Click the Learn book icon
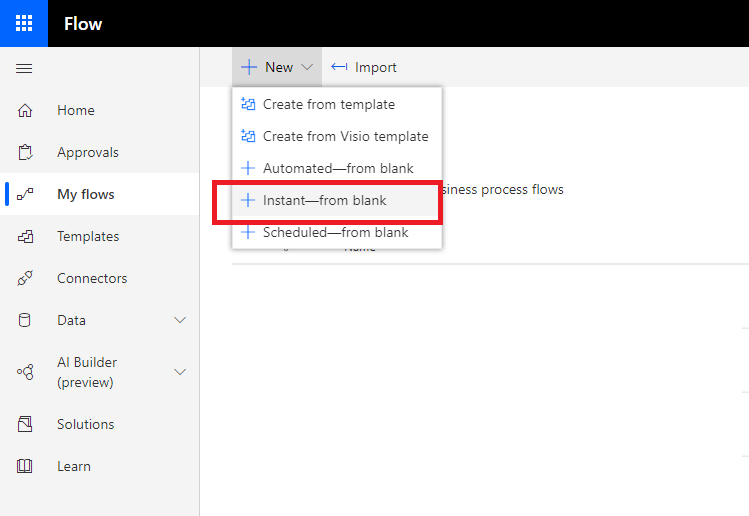749x516 pixels. [x=24, y=466]
